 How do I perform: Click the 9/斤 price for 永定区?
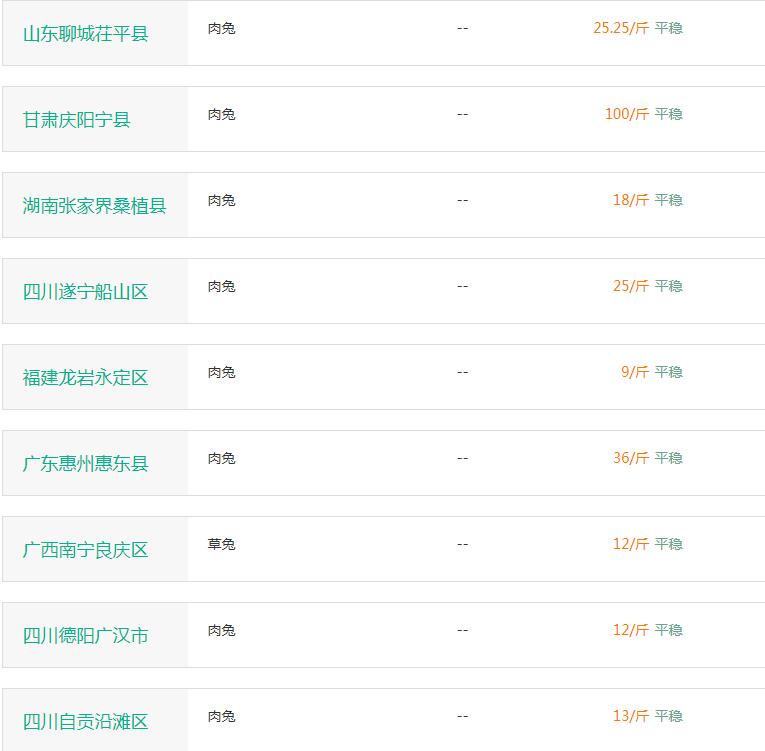tap(635, 372)
